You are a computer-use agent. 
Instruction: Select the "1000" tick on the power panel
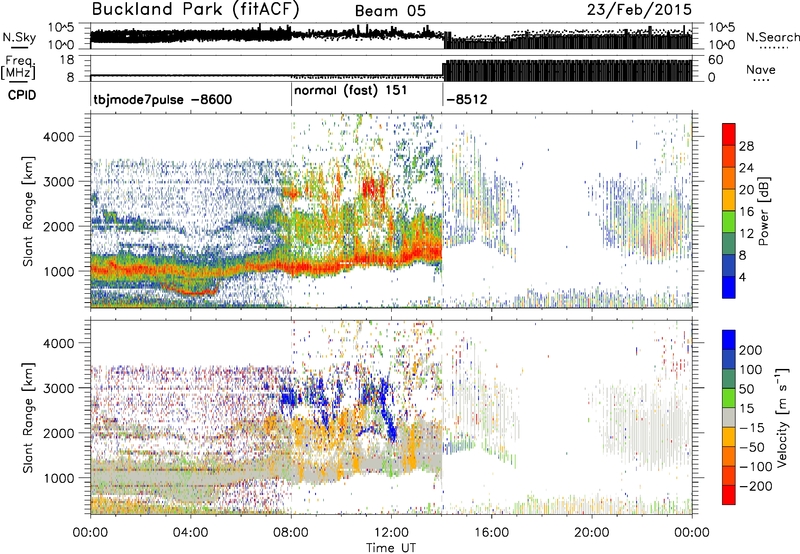(58, 272)
